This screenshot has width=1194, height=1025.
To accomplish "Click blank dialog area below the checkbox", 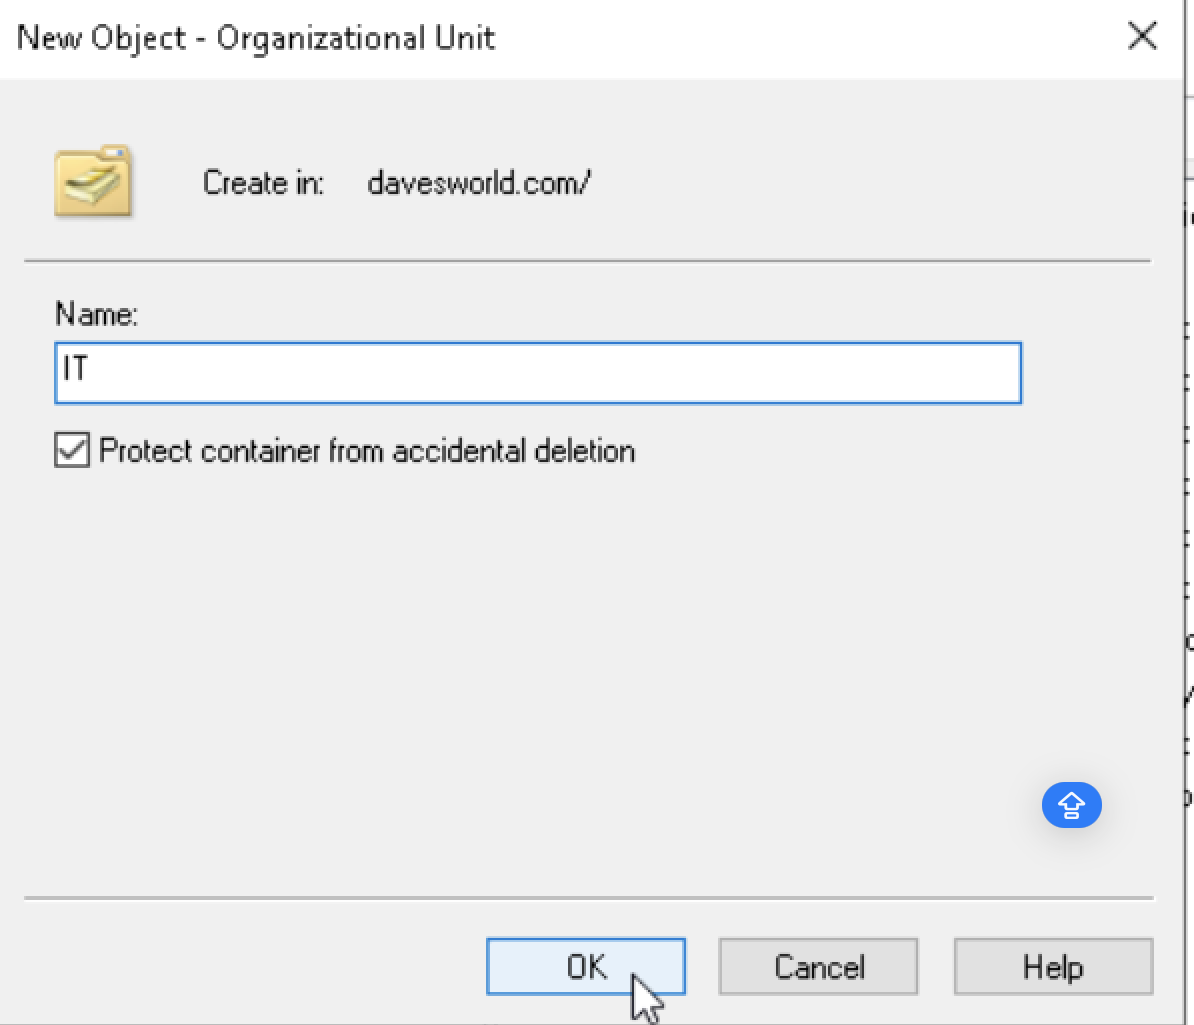I will pyautogui.click(x=533, y=647).
